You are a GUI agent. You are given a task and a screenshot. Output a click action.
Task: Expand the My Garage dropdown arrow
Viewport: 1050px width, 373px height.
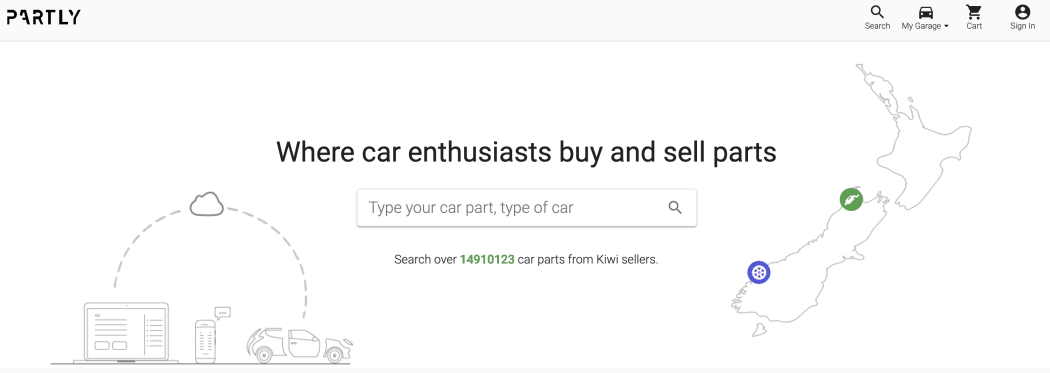[946, 27]
